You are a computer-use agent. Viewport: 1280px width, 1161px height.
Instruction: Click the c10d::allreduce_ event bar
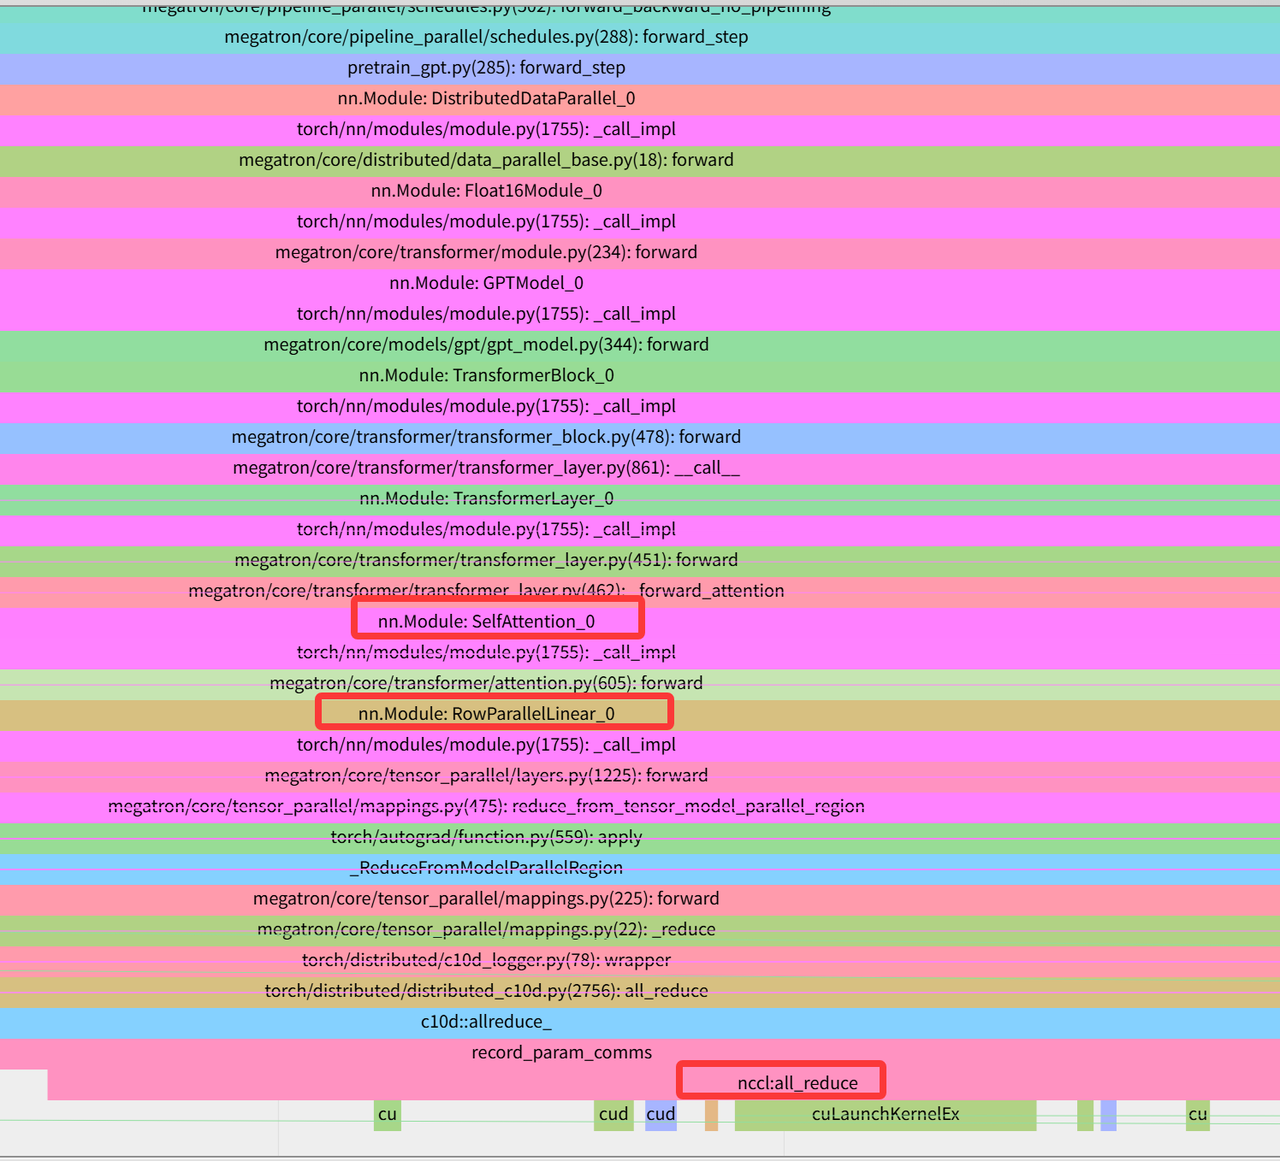click(486, 1021)
